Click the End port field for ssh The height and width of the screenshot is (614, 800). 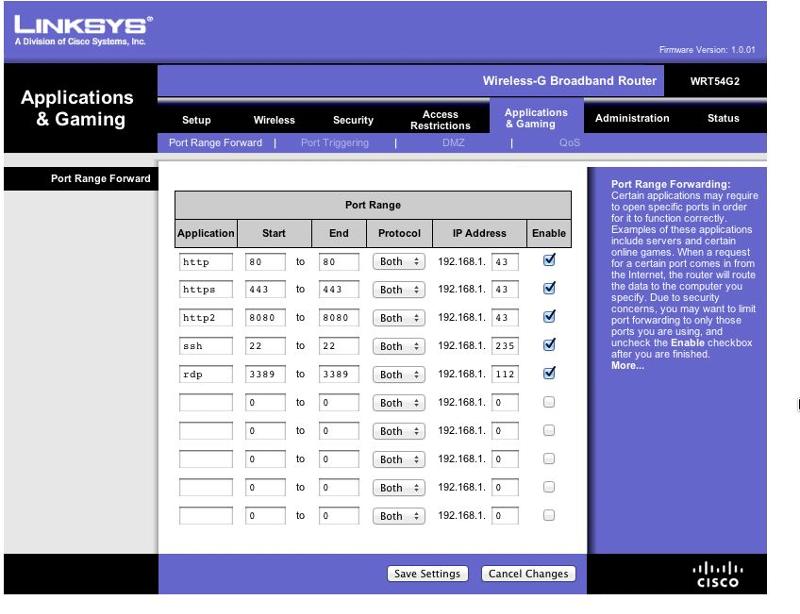tap(338, 347)
